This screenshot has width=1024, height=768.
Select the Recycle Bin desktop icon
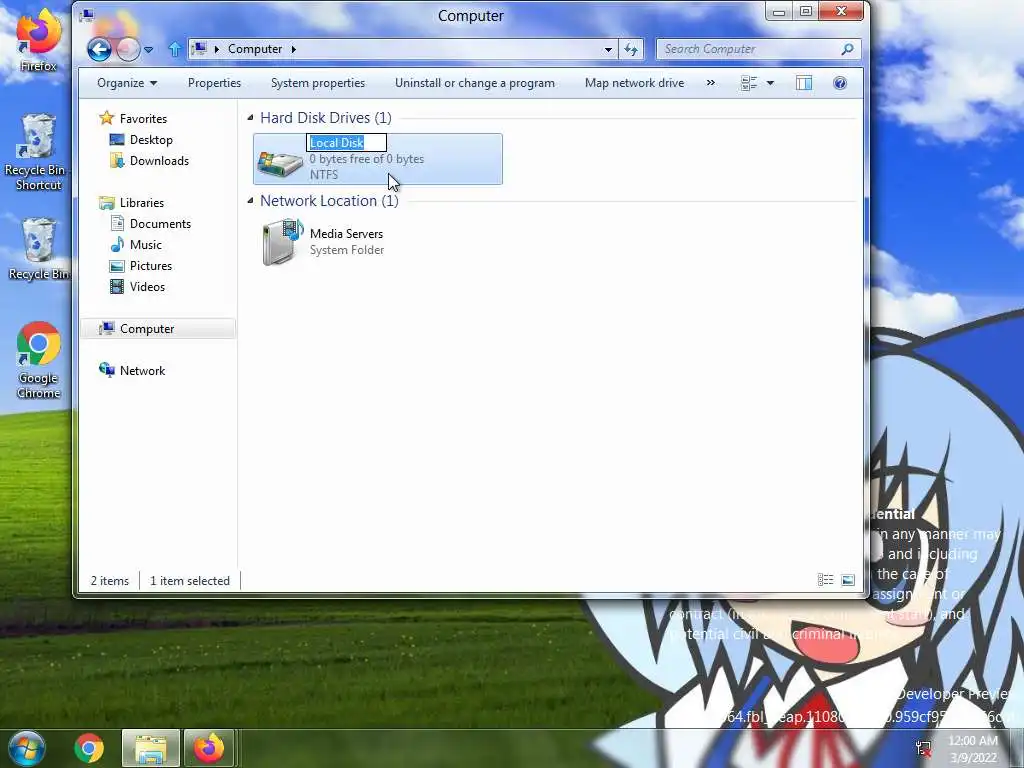(39, 249)
